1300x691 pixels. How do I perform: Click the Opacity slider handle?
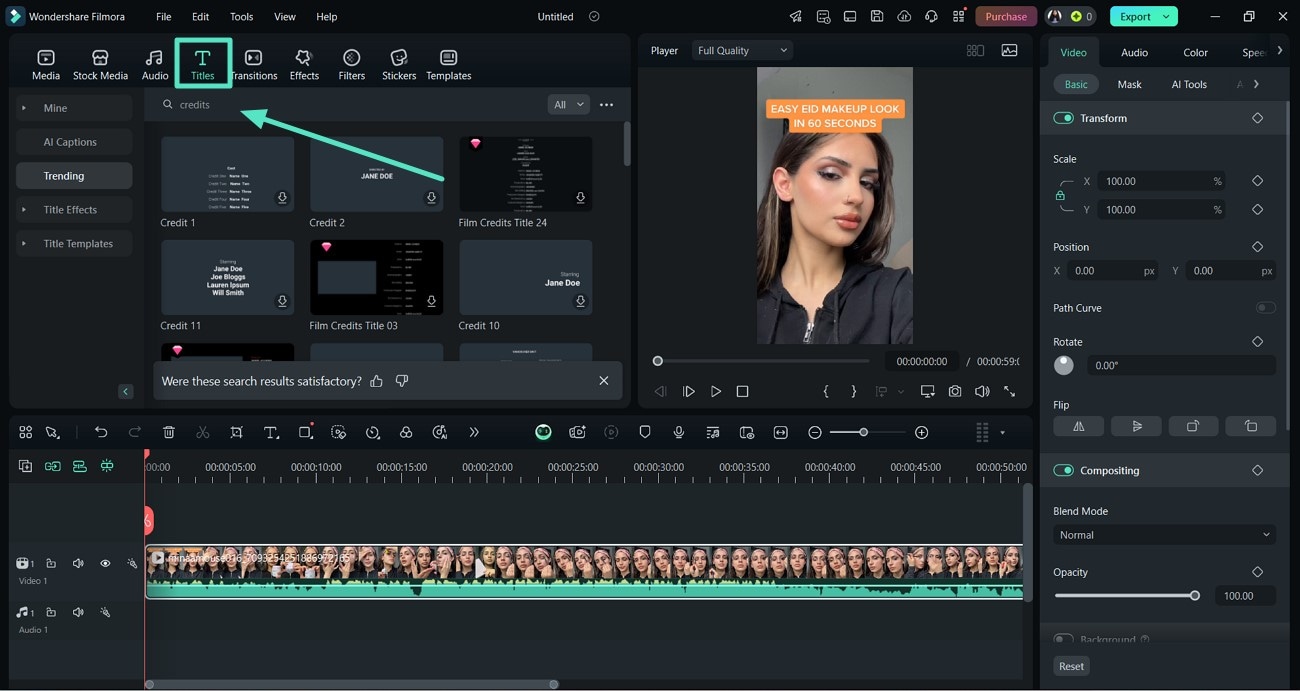1194,596
